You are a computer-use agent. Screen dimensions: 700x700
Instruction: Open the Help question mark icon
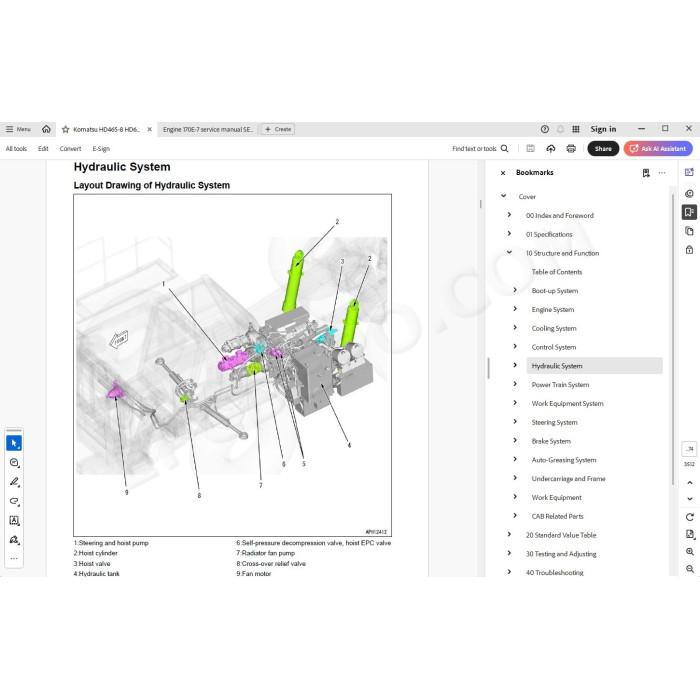545,129
